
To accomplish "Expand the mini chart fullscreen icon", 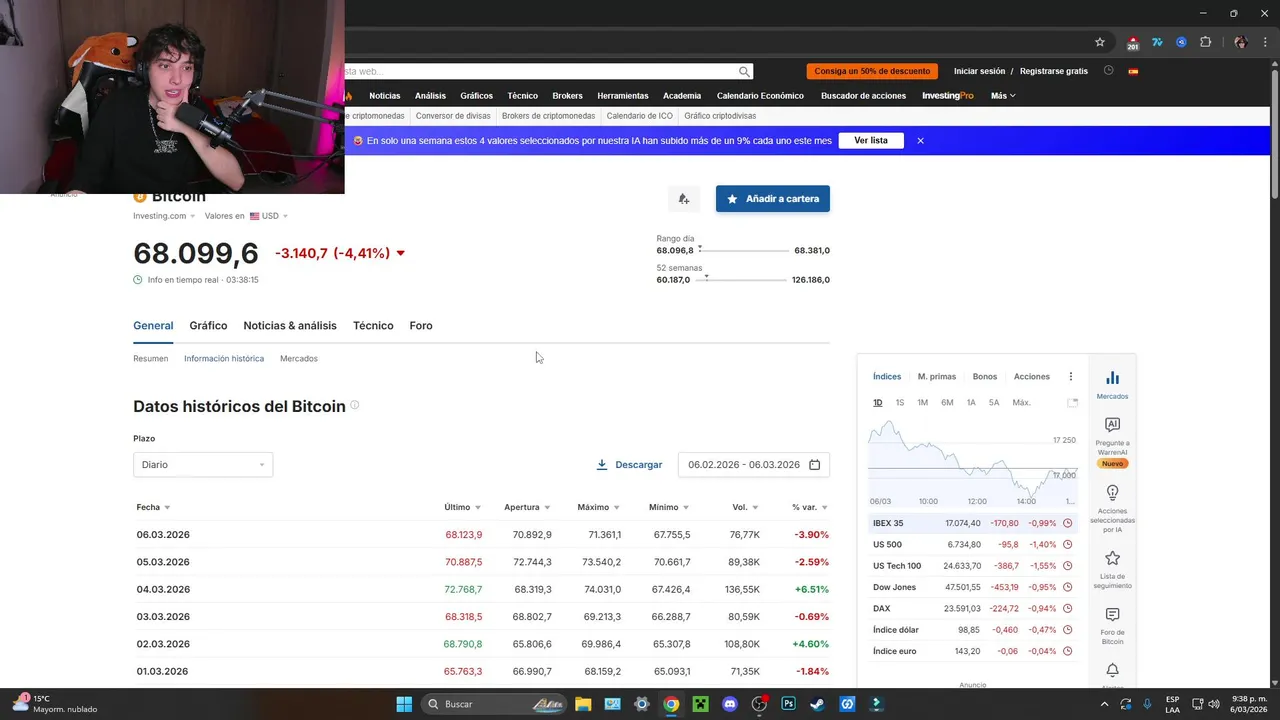I will click(x=1072, y=402).
